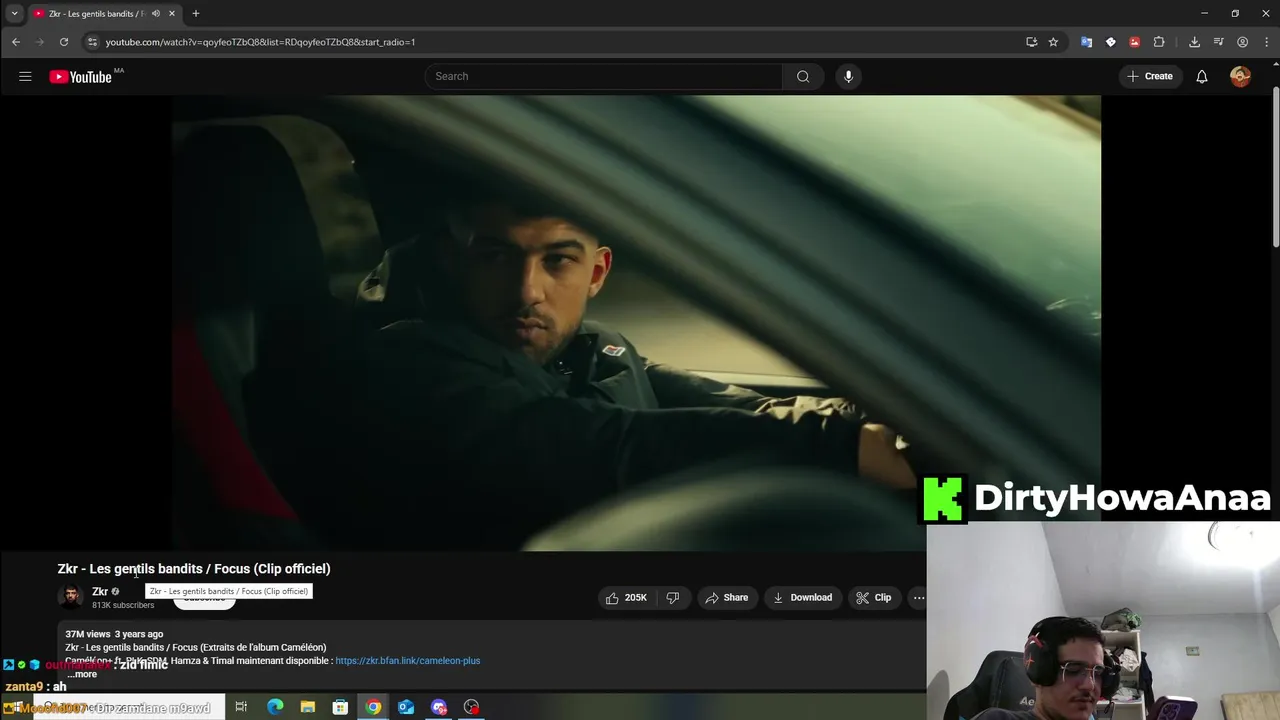
Task: Open the browser downloads icon
Action: [x=1194, y=42]
